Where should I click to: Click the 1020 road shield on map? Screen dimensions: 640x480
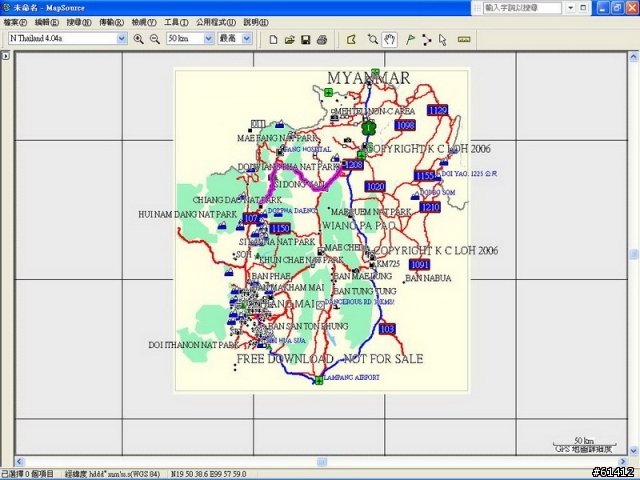[x=375, y=187]
